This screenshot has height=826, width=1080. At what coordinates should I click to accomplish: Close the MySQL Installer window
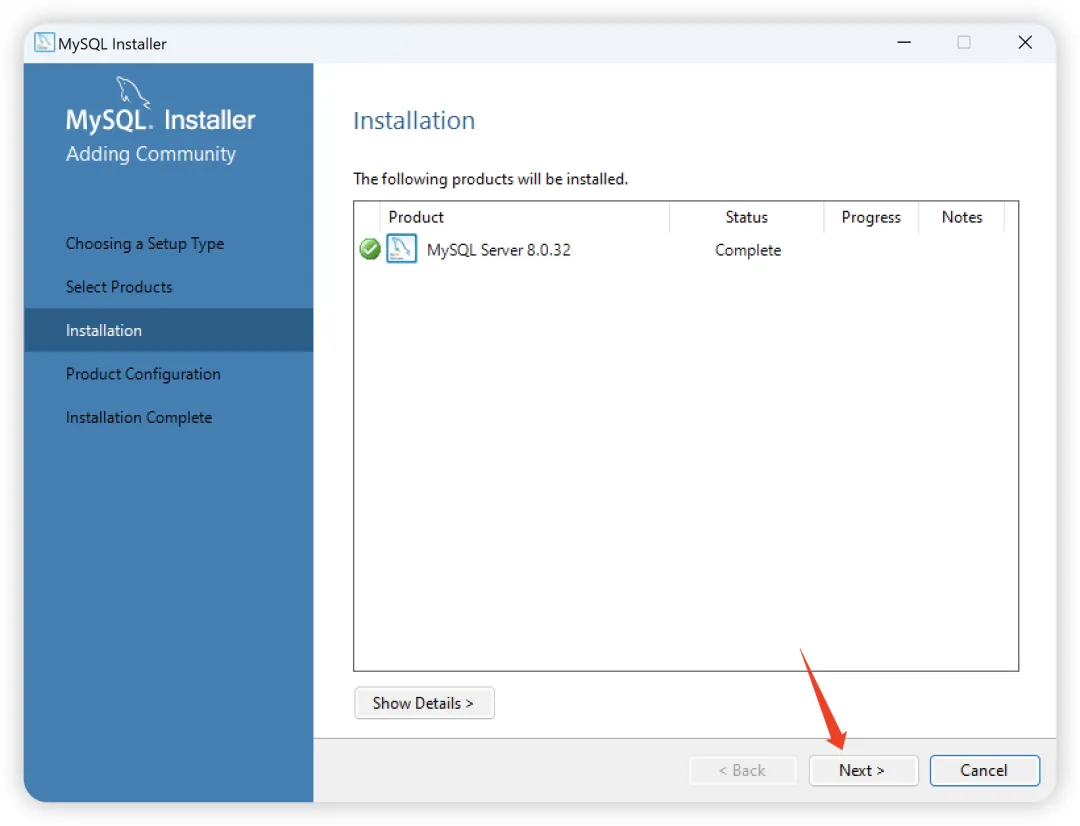pos(1025,43)
